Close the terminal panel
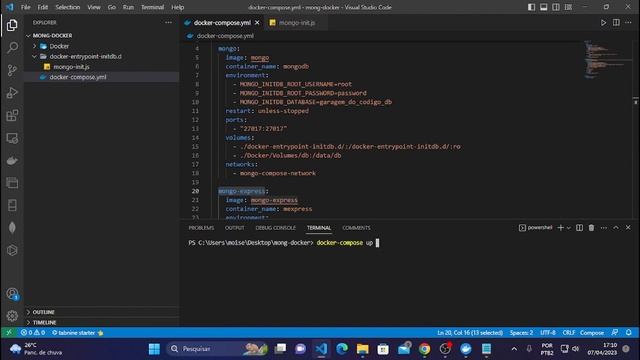This screenshot has width=640, height=360. click(x=628, y=228)
